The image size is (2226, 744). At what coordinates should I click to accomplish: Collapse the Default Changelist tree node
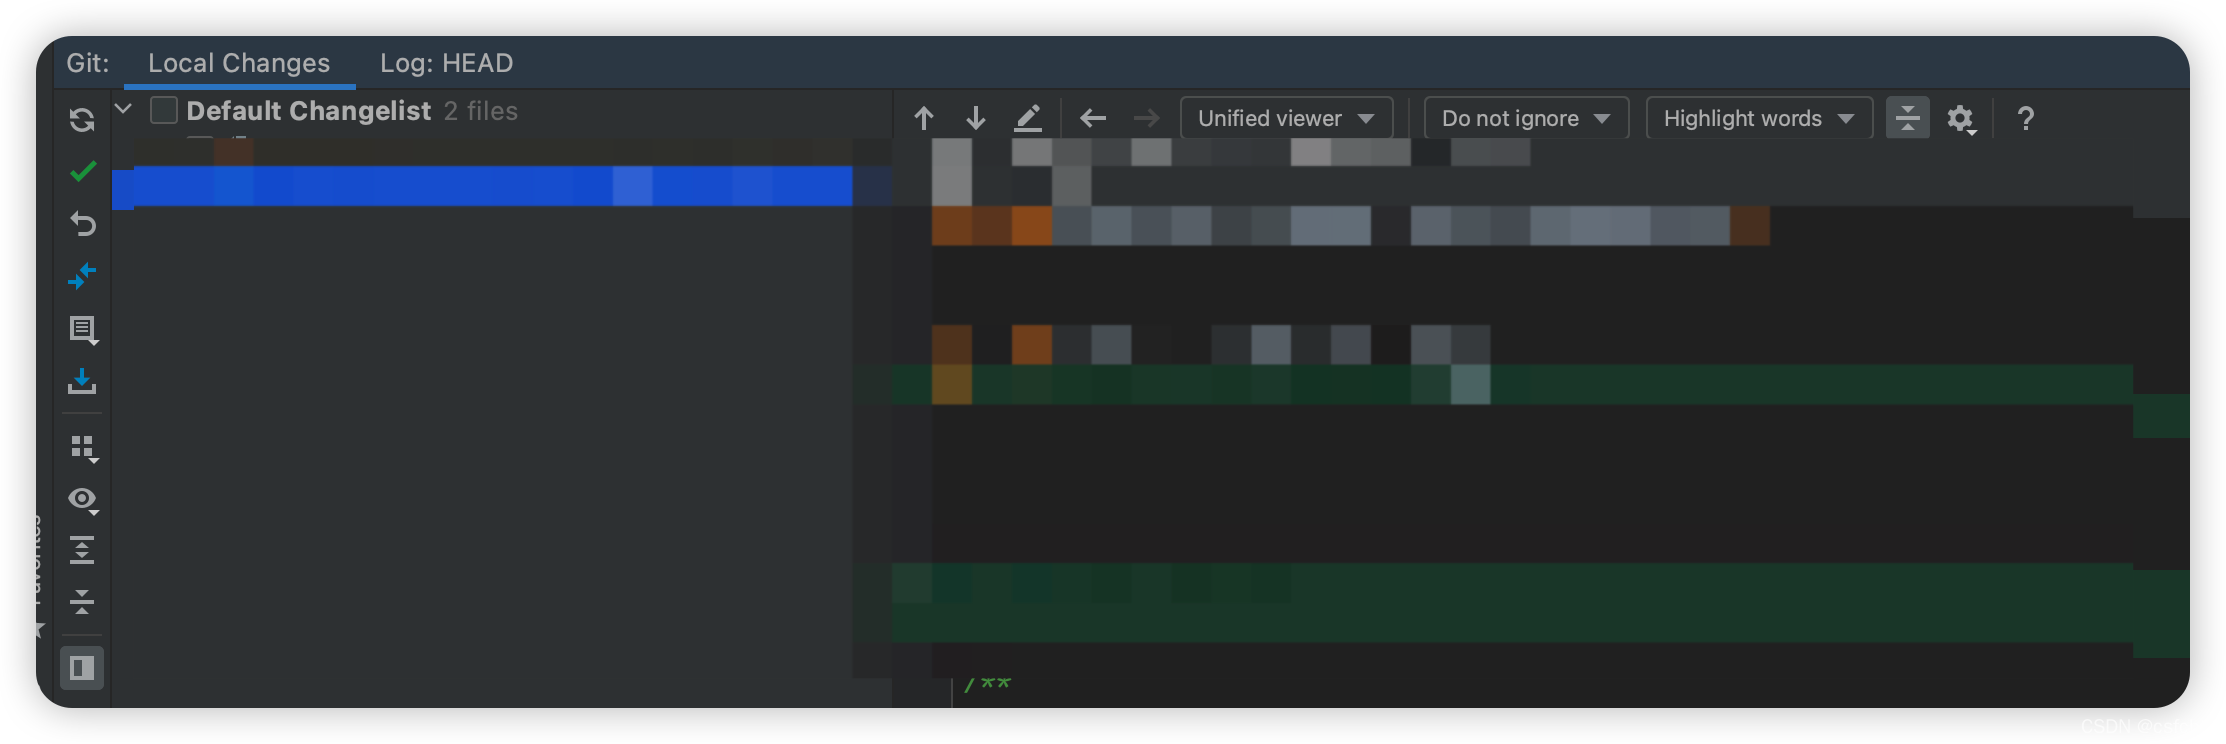point(124,109)
